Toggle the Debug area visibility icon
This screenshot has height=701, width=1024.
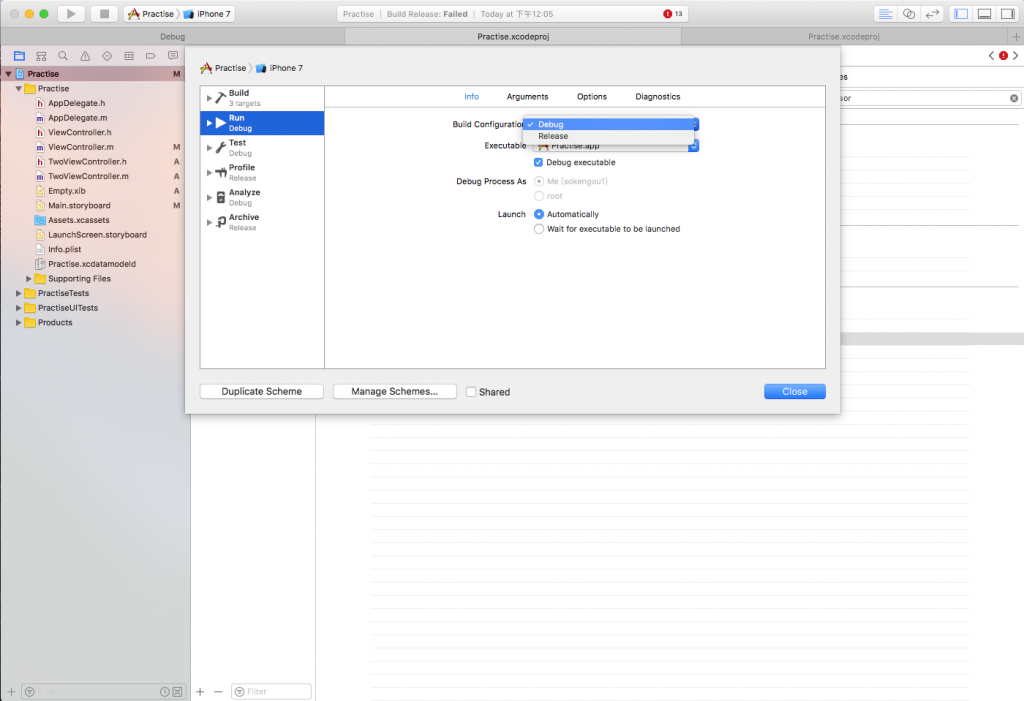985,14
